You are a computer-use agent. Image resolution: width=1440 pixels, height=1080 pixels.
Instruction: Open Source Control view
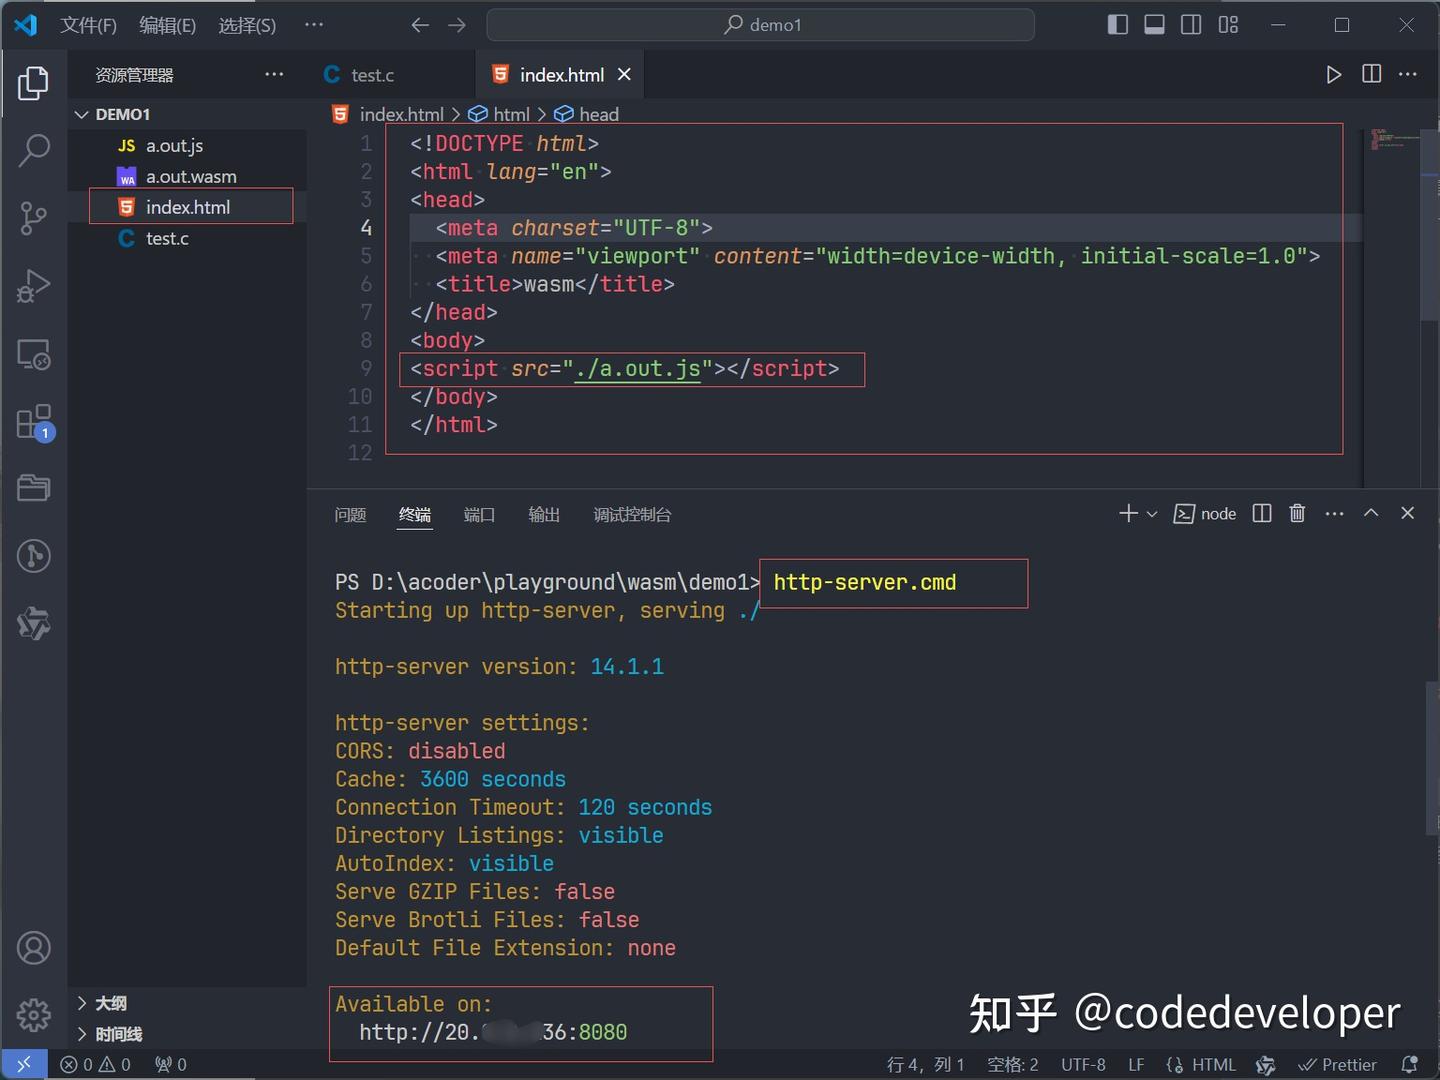pyautogui.click(x=33, y=217)
